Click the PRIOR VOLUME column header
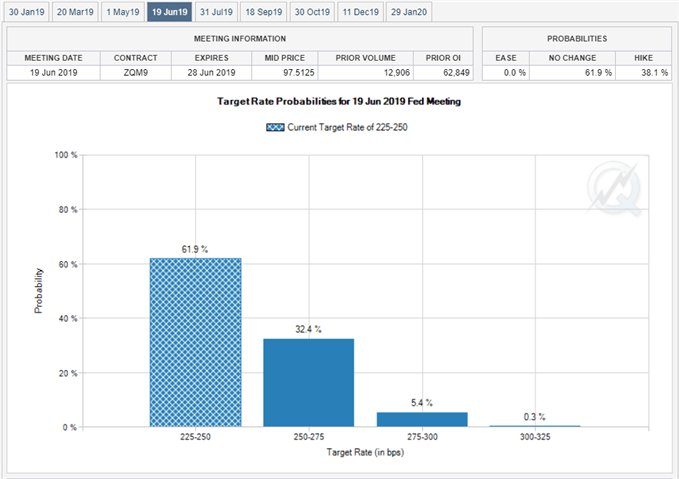The height and width of the screenshot is (479, 679). (365, 58)
